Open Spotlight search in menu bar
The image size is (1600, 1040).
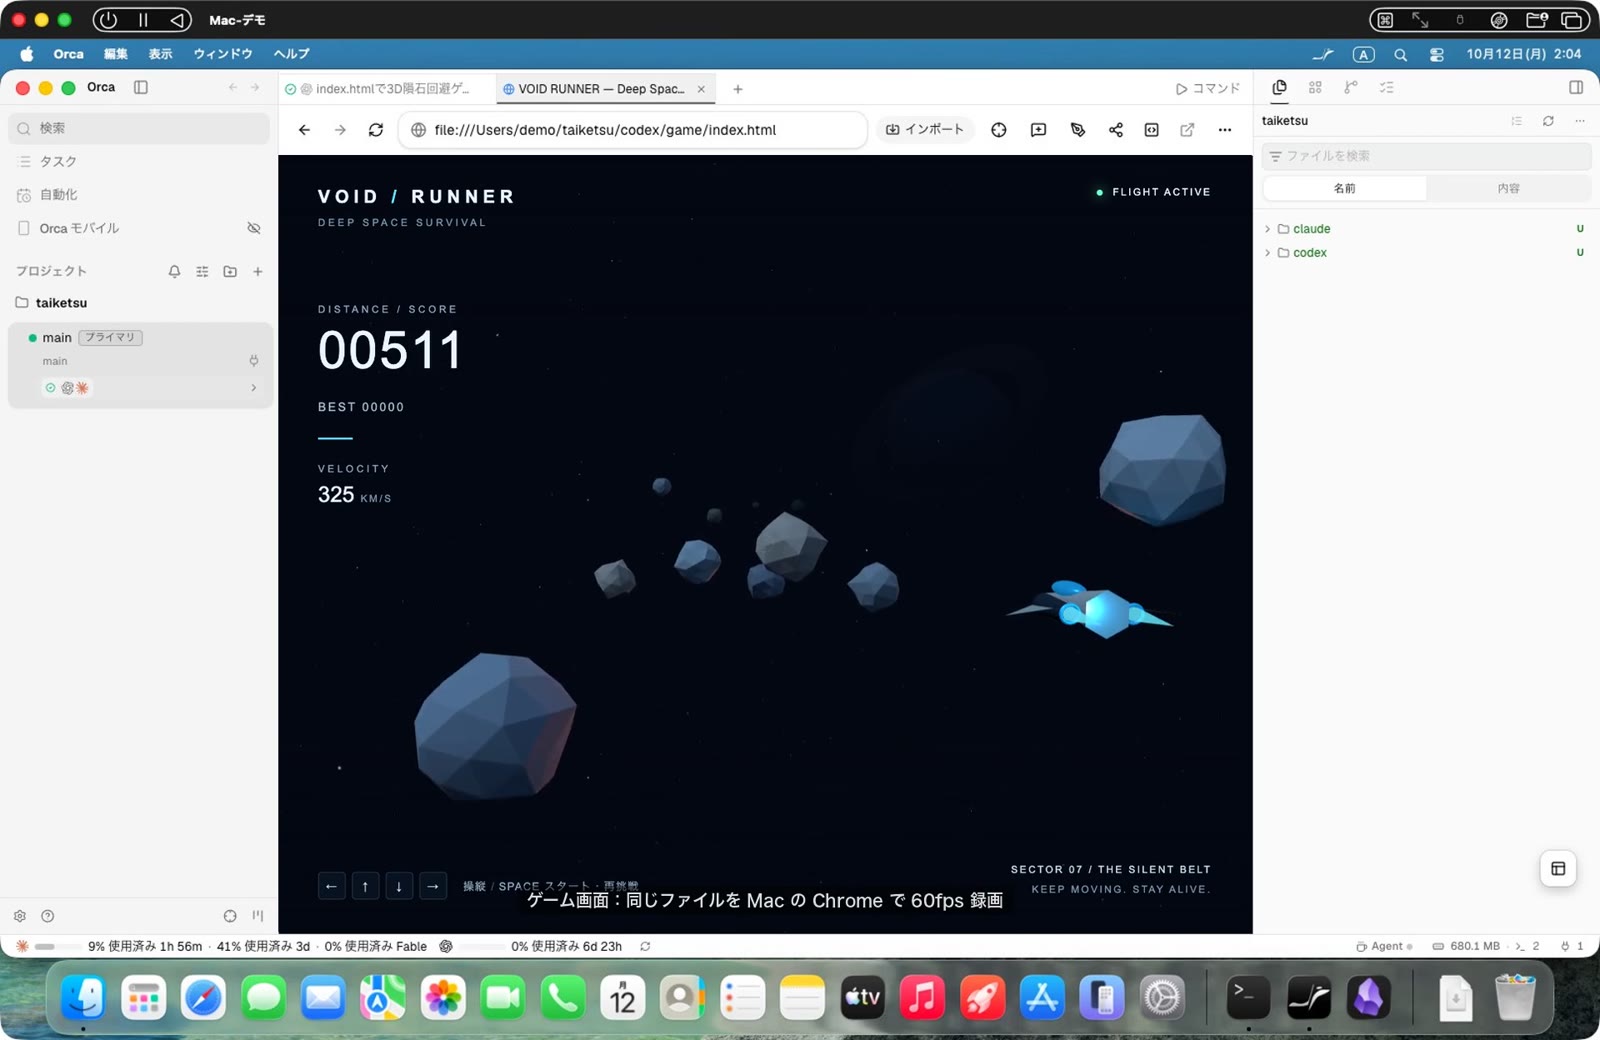tap(1401, 55)
